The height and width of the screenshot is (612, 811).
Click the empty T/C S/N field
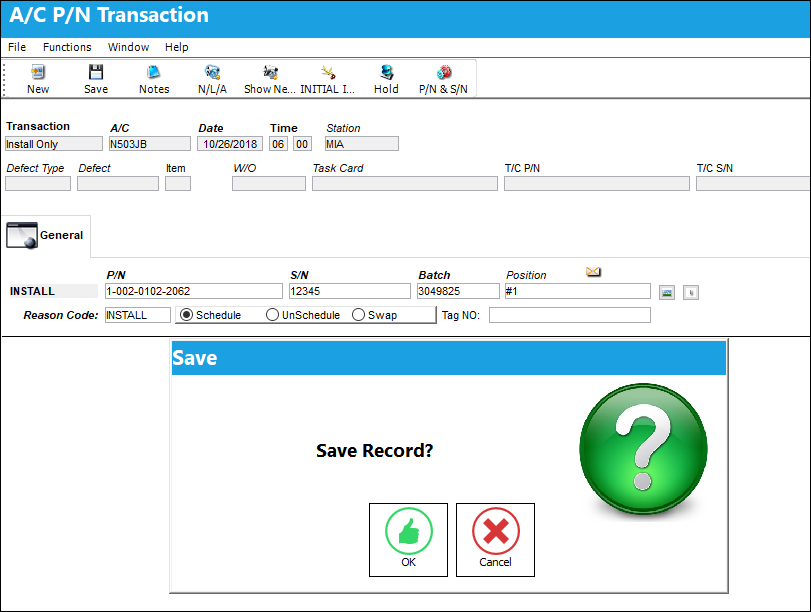[753, 184]
